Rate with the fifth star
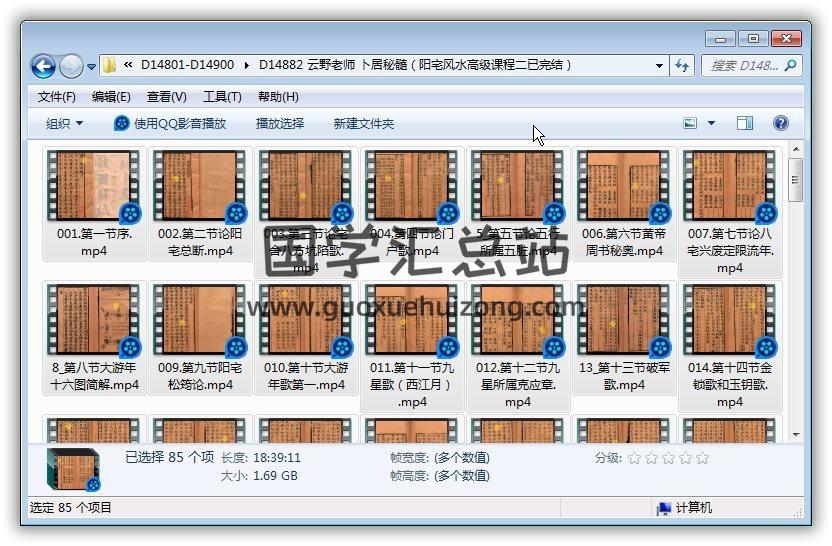Screen dimensions: 832x546 [x=702, y=457]
